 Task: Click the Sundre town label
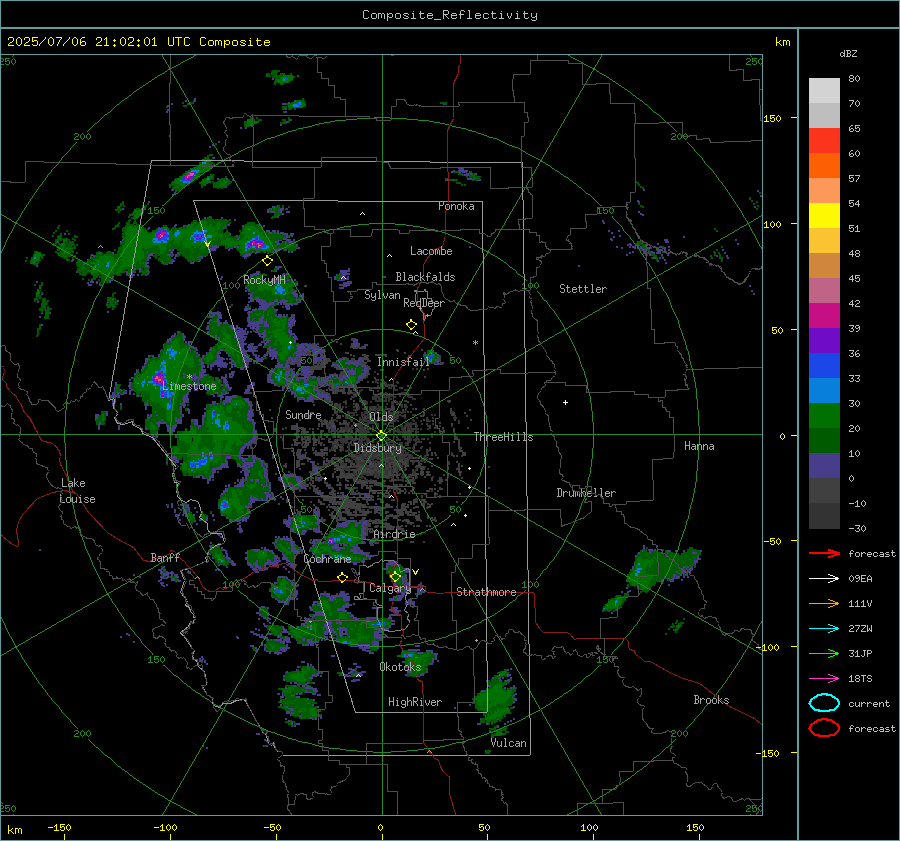(303, 414)
